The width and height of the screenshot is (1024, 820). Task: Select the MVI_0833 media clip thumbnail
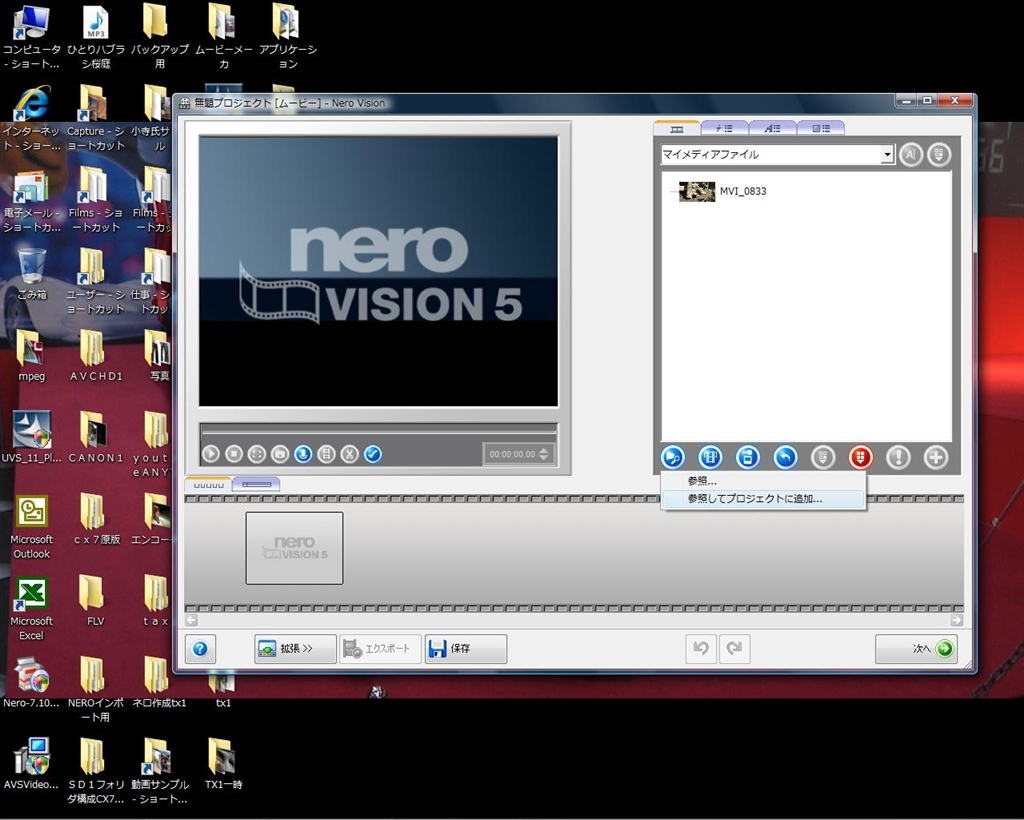[x=697, y=191]
